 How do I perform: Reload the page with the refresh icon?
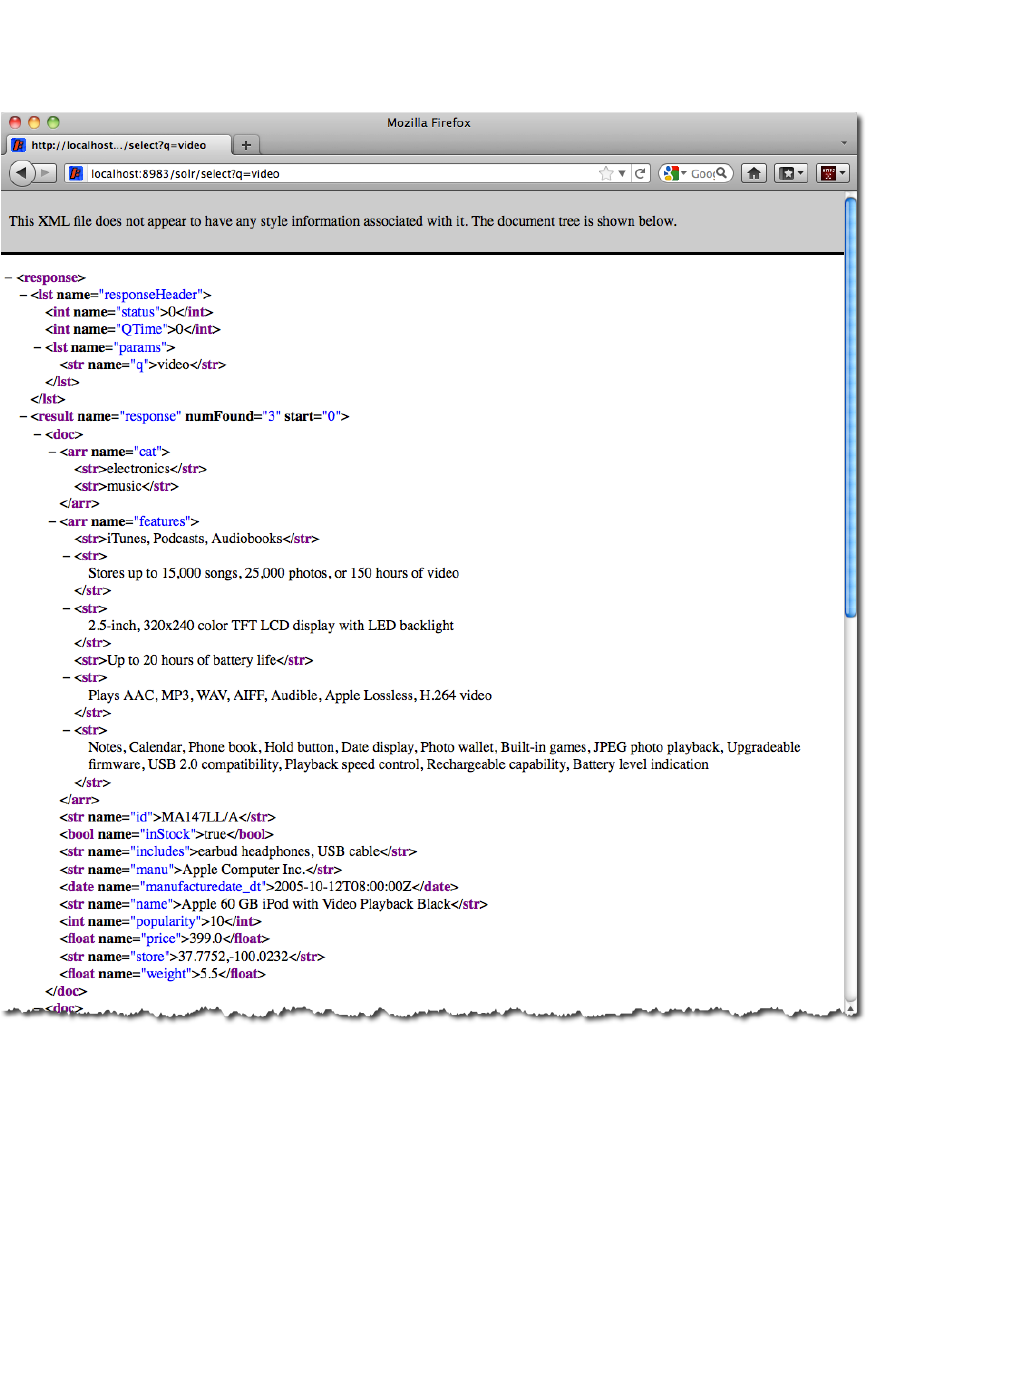[x=640, y=173]
